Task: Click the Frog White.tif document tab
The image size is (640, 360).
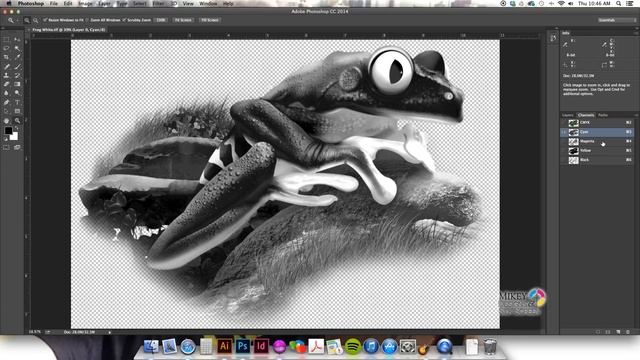Action: pos(69,30)
